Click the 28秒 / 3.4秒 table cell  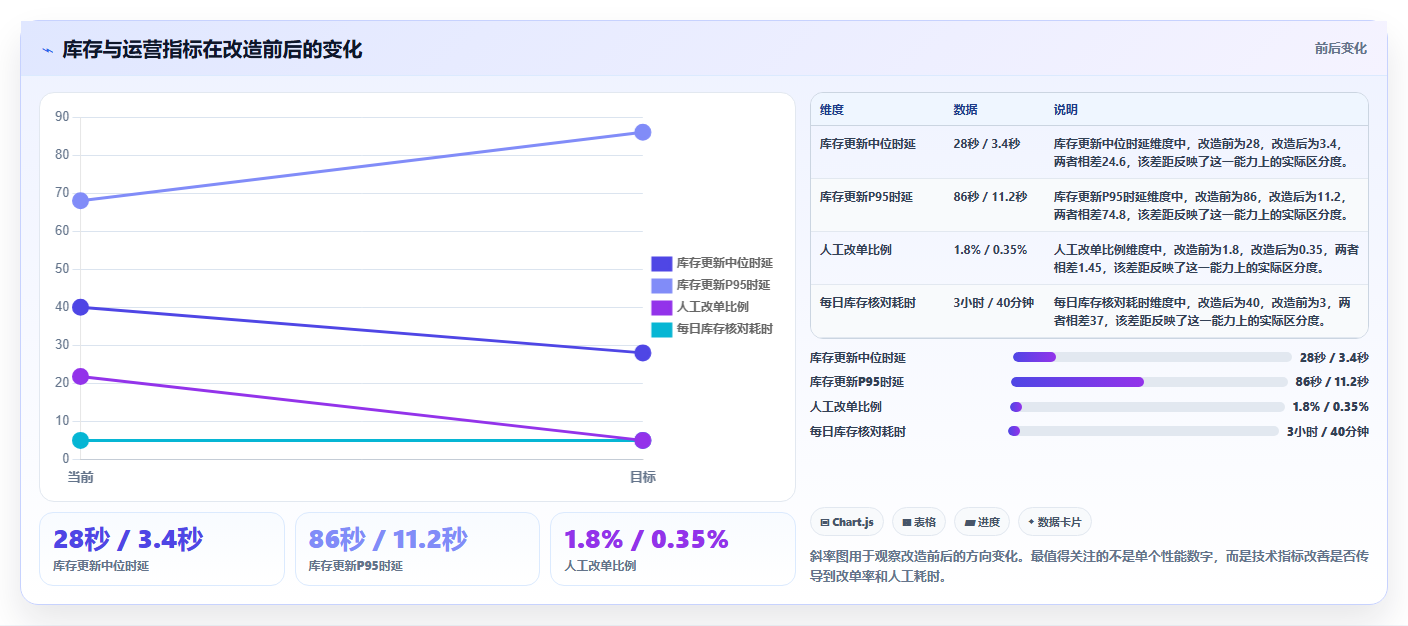pos(987,144)
